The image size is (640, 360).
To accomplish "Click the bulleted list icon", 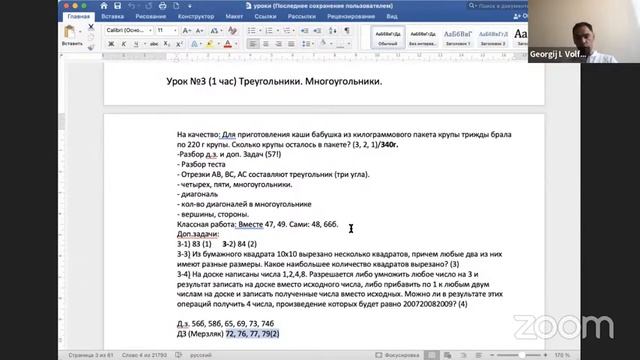I will click(x=252, y=31).
